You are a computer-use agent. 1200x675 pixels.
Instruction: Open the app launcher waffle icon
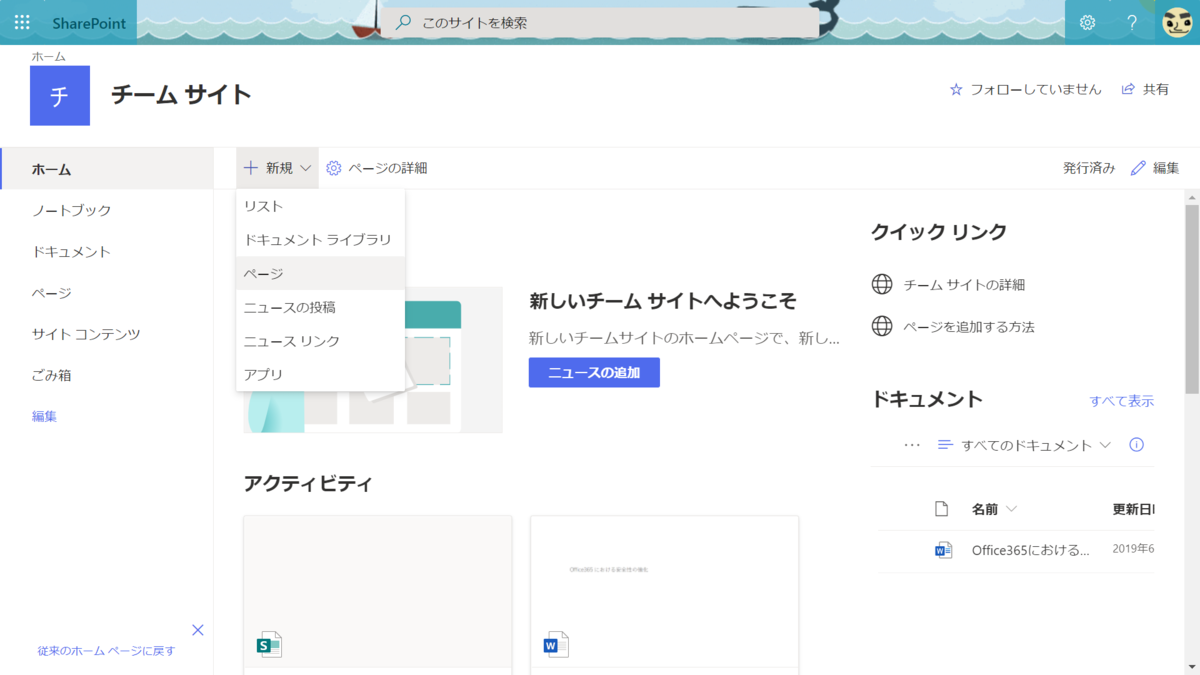[x=22, y=22]
